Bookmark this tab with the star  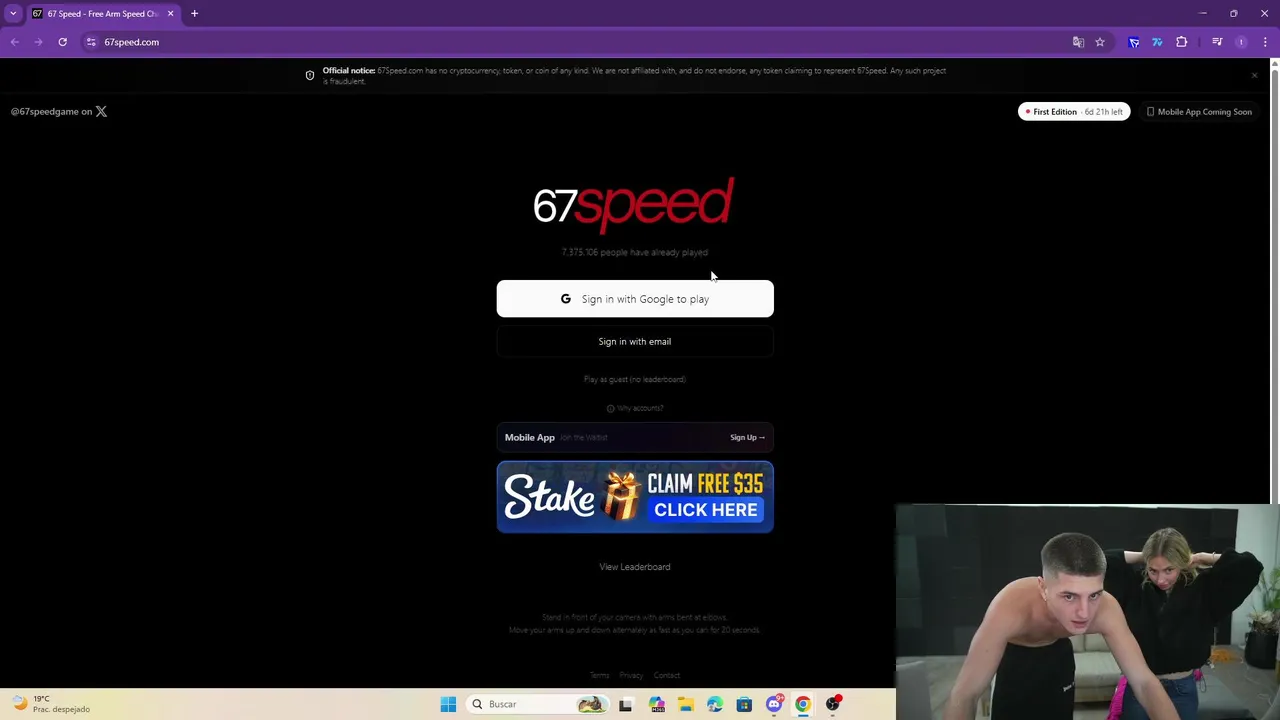pos(1100,42)
